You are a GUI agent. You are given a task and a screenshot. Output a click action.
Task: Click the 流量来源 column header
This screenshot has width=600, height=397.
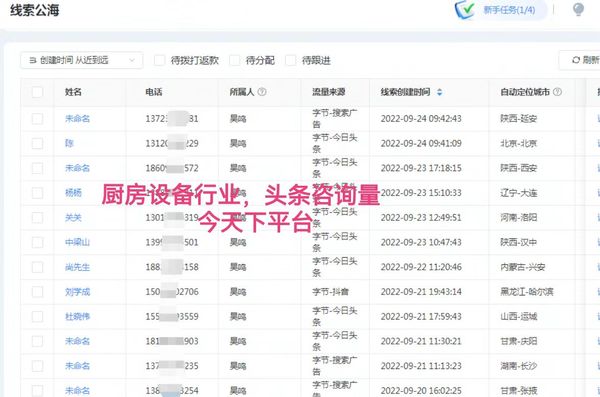pos(329,92)
